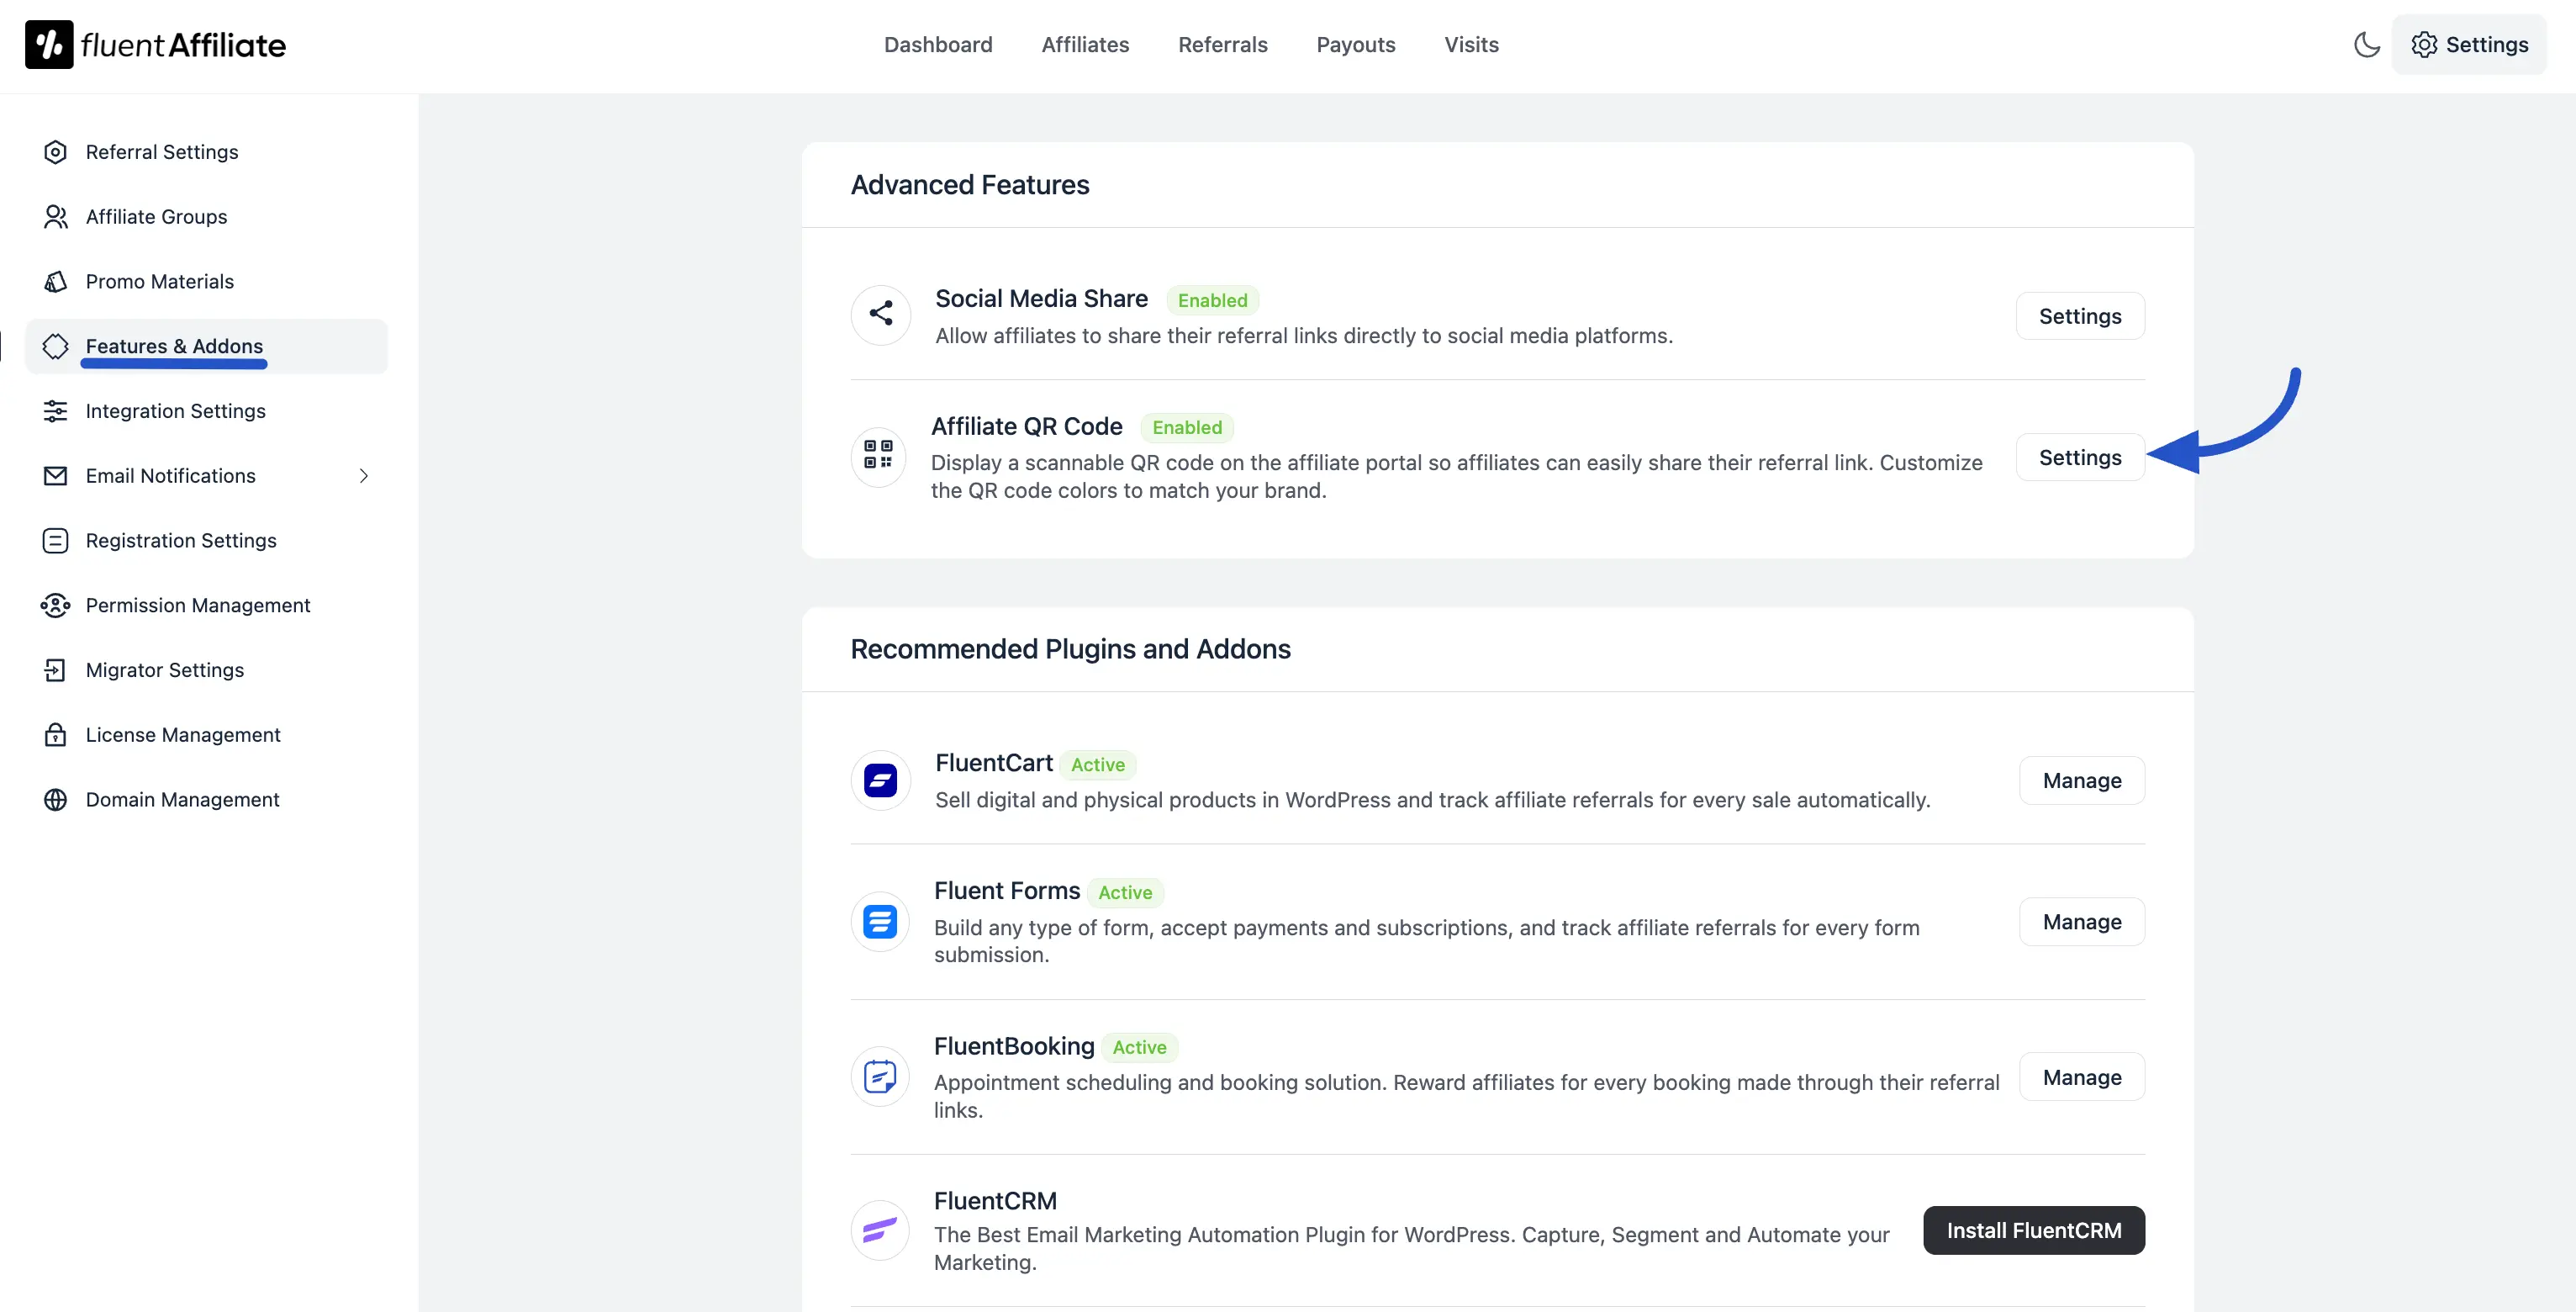Open Affiliate QR Code Settings
Image resolution: width=2576 pixels, height=1312 pixels.
click(x=2079, y=457)
